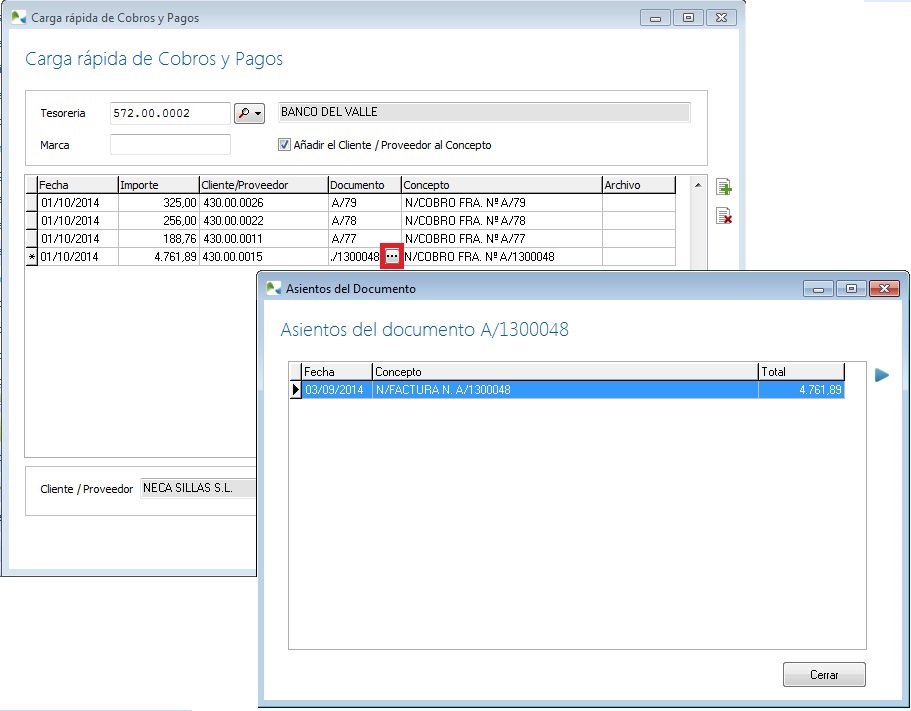Maximize the Asientos del Documento dialog
Image resolution: width=911 pixels, height=711 pixels.
tap(850, 289)
